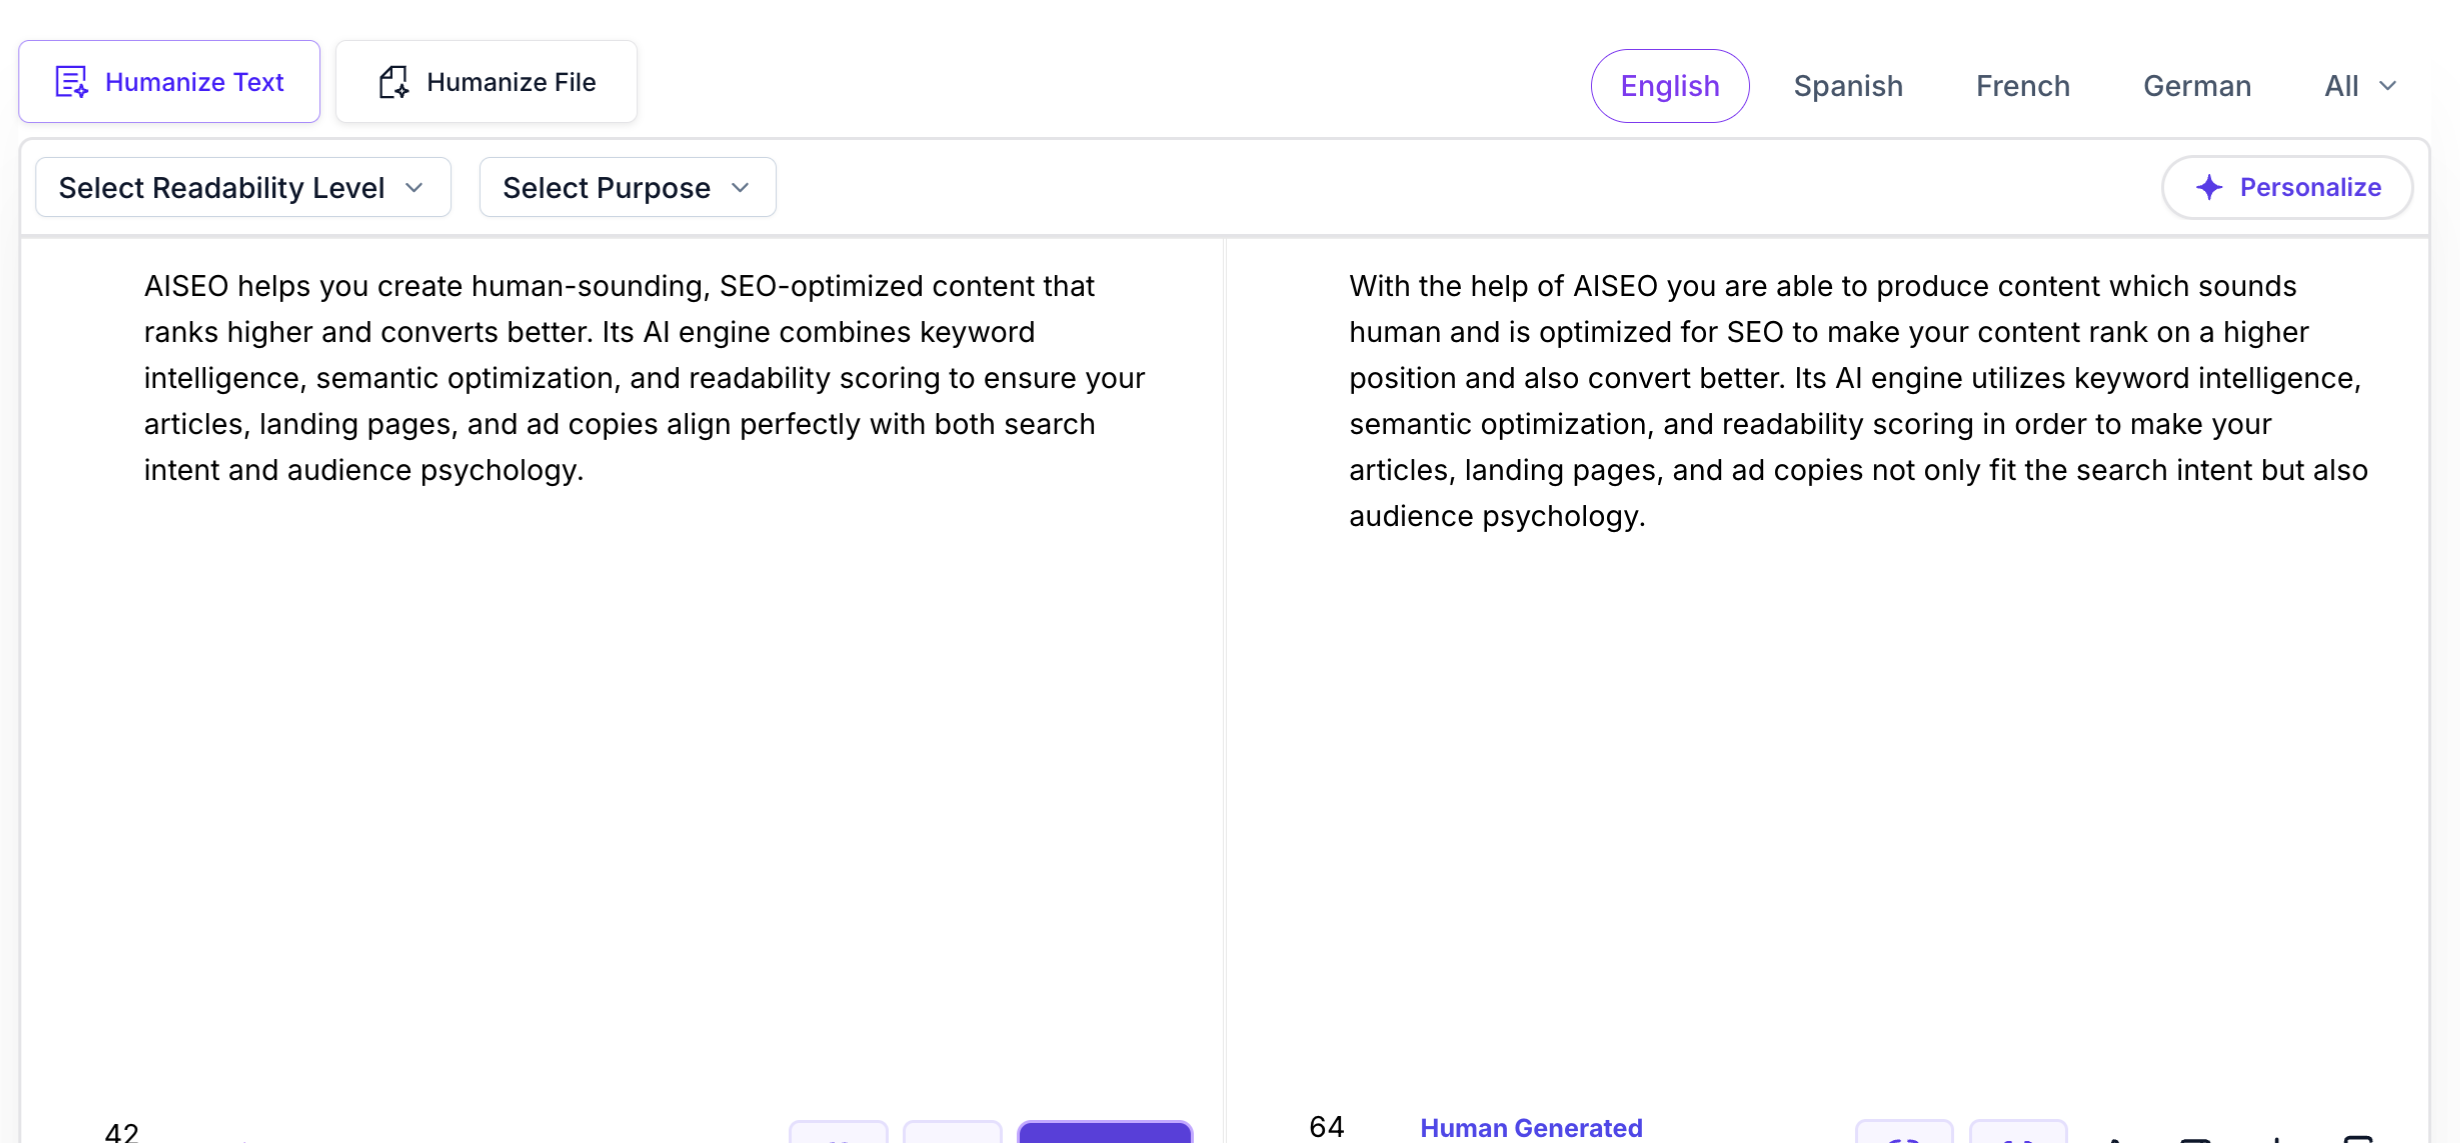Switch to the Humanize File tab
The width and height of the screenshot is (2460, 1143).
[x=486, y=82]
